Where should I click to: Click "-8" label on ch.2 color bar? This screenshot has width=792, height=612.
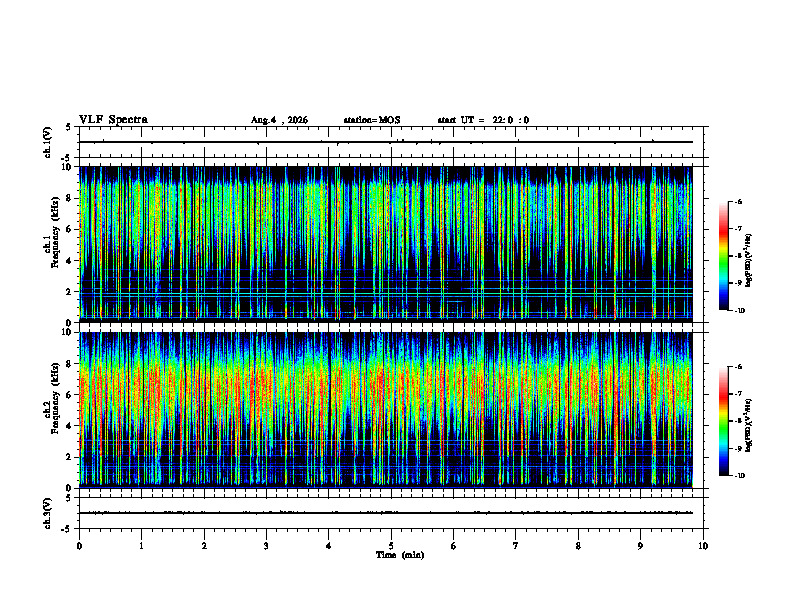[738, 421]
